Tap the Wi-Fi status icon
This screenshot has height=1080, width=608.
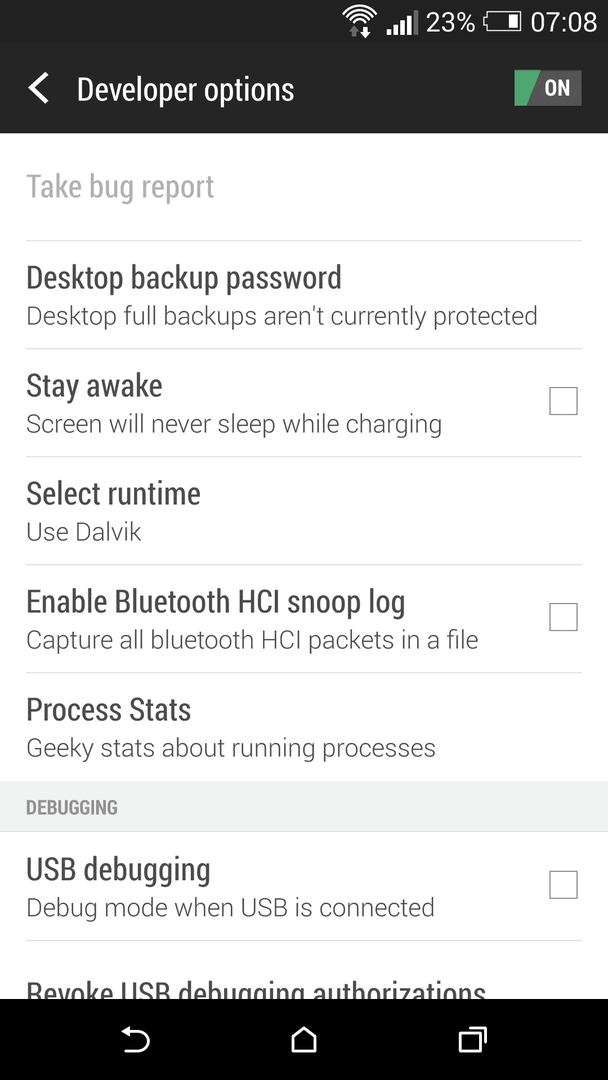[359, 21]
